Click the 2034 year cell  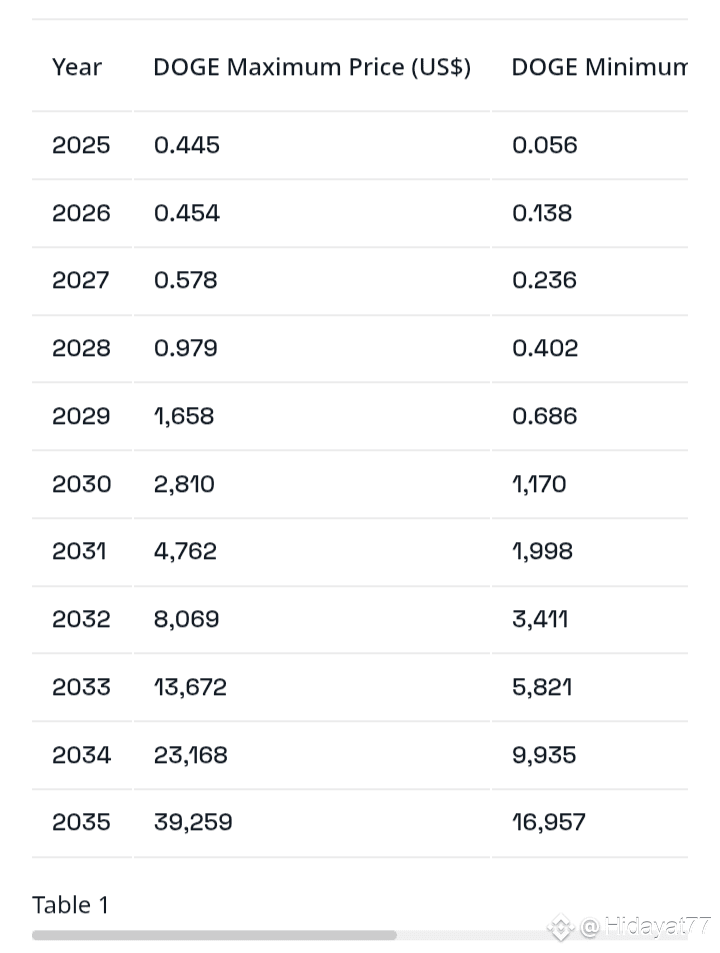[x=81, y=755]
